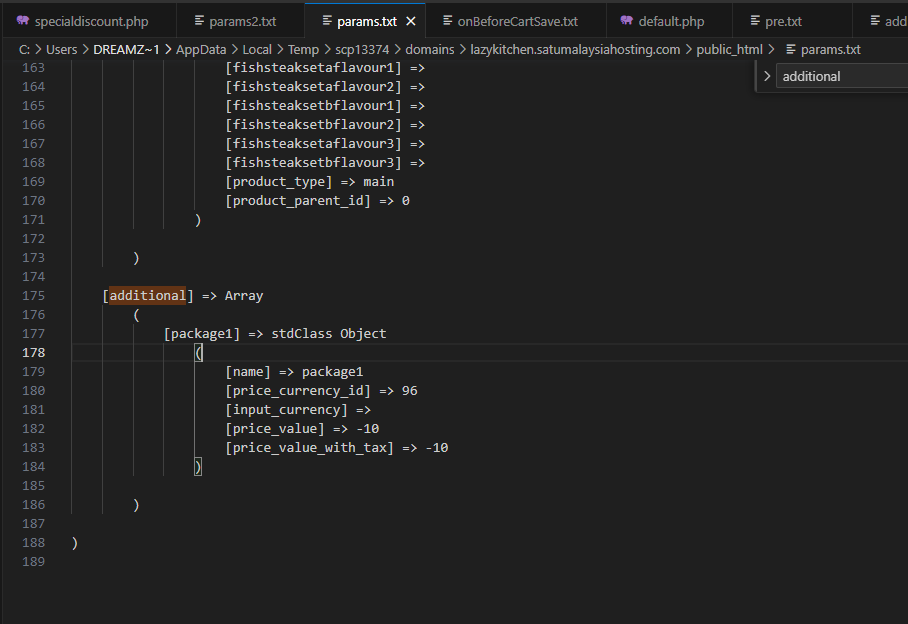Click the lazykitchen.satumalaysiahosting.com breadcrumb
The width and height of the screenshot is (908, 624).
tap(575, 49)
